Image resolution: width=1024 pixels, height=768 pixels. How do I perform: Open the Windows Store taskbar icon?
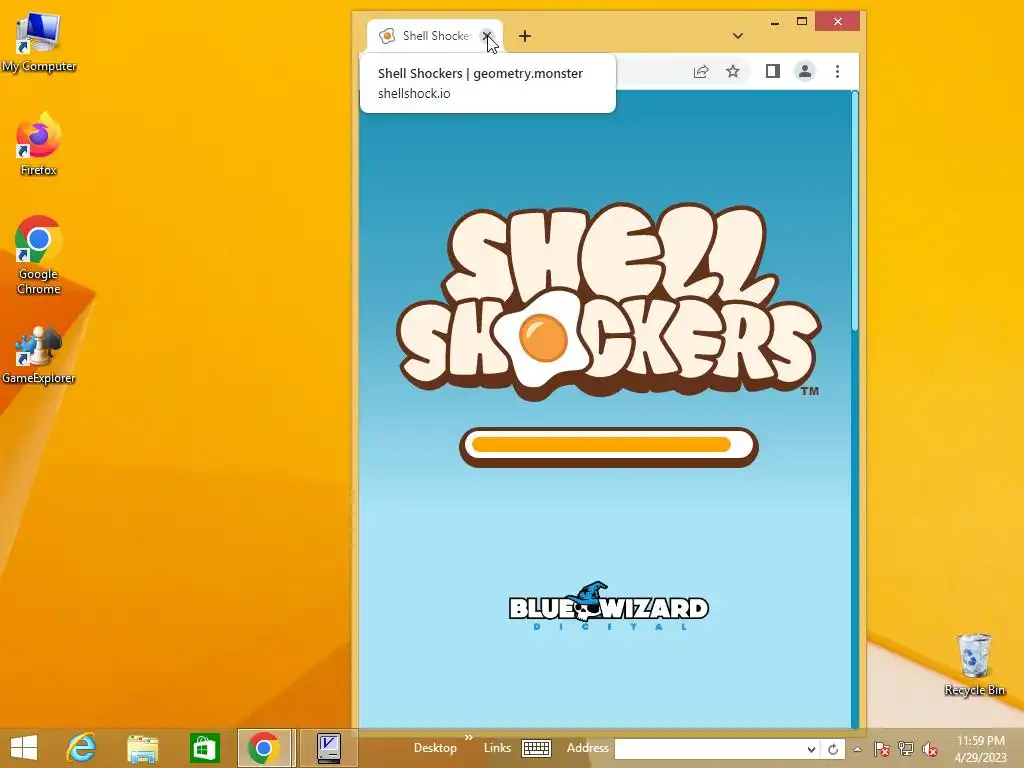pos(204,748)
